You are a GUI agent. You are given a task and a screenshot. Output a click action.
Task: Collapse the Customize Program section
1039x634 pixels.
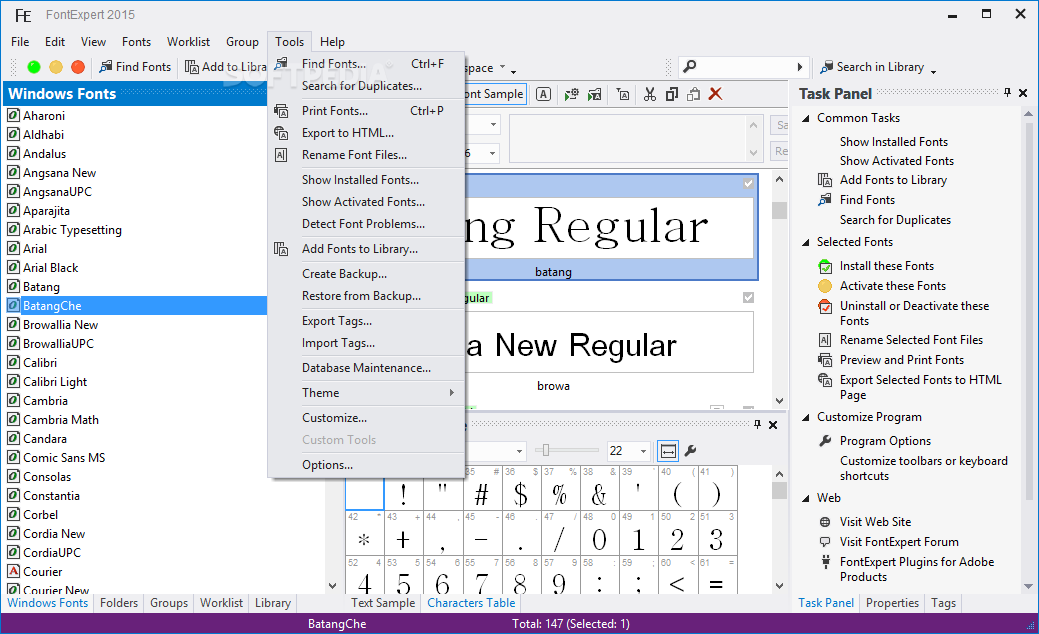point(806,417)
